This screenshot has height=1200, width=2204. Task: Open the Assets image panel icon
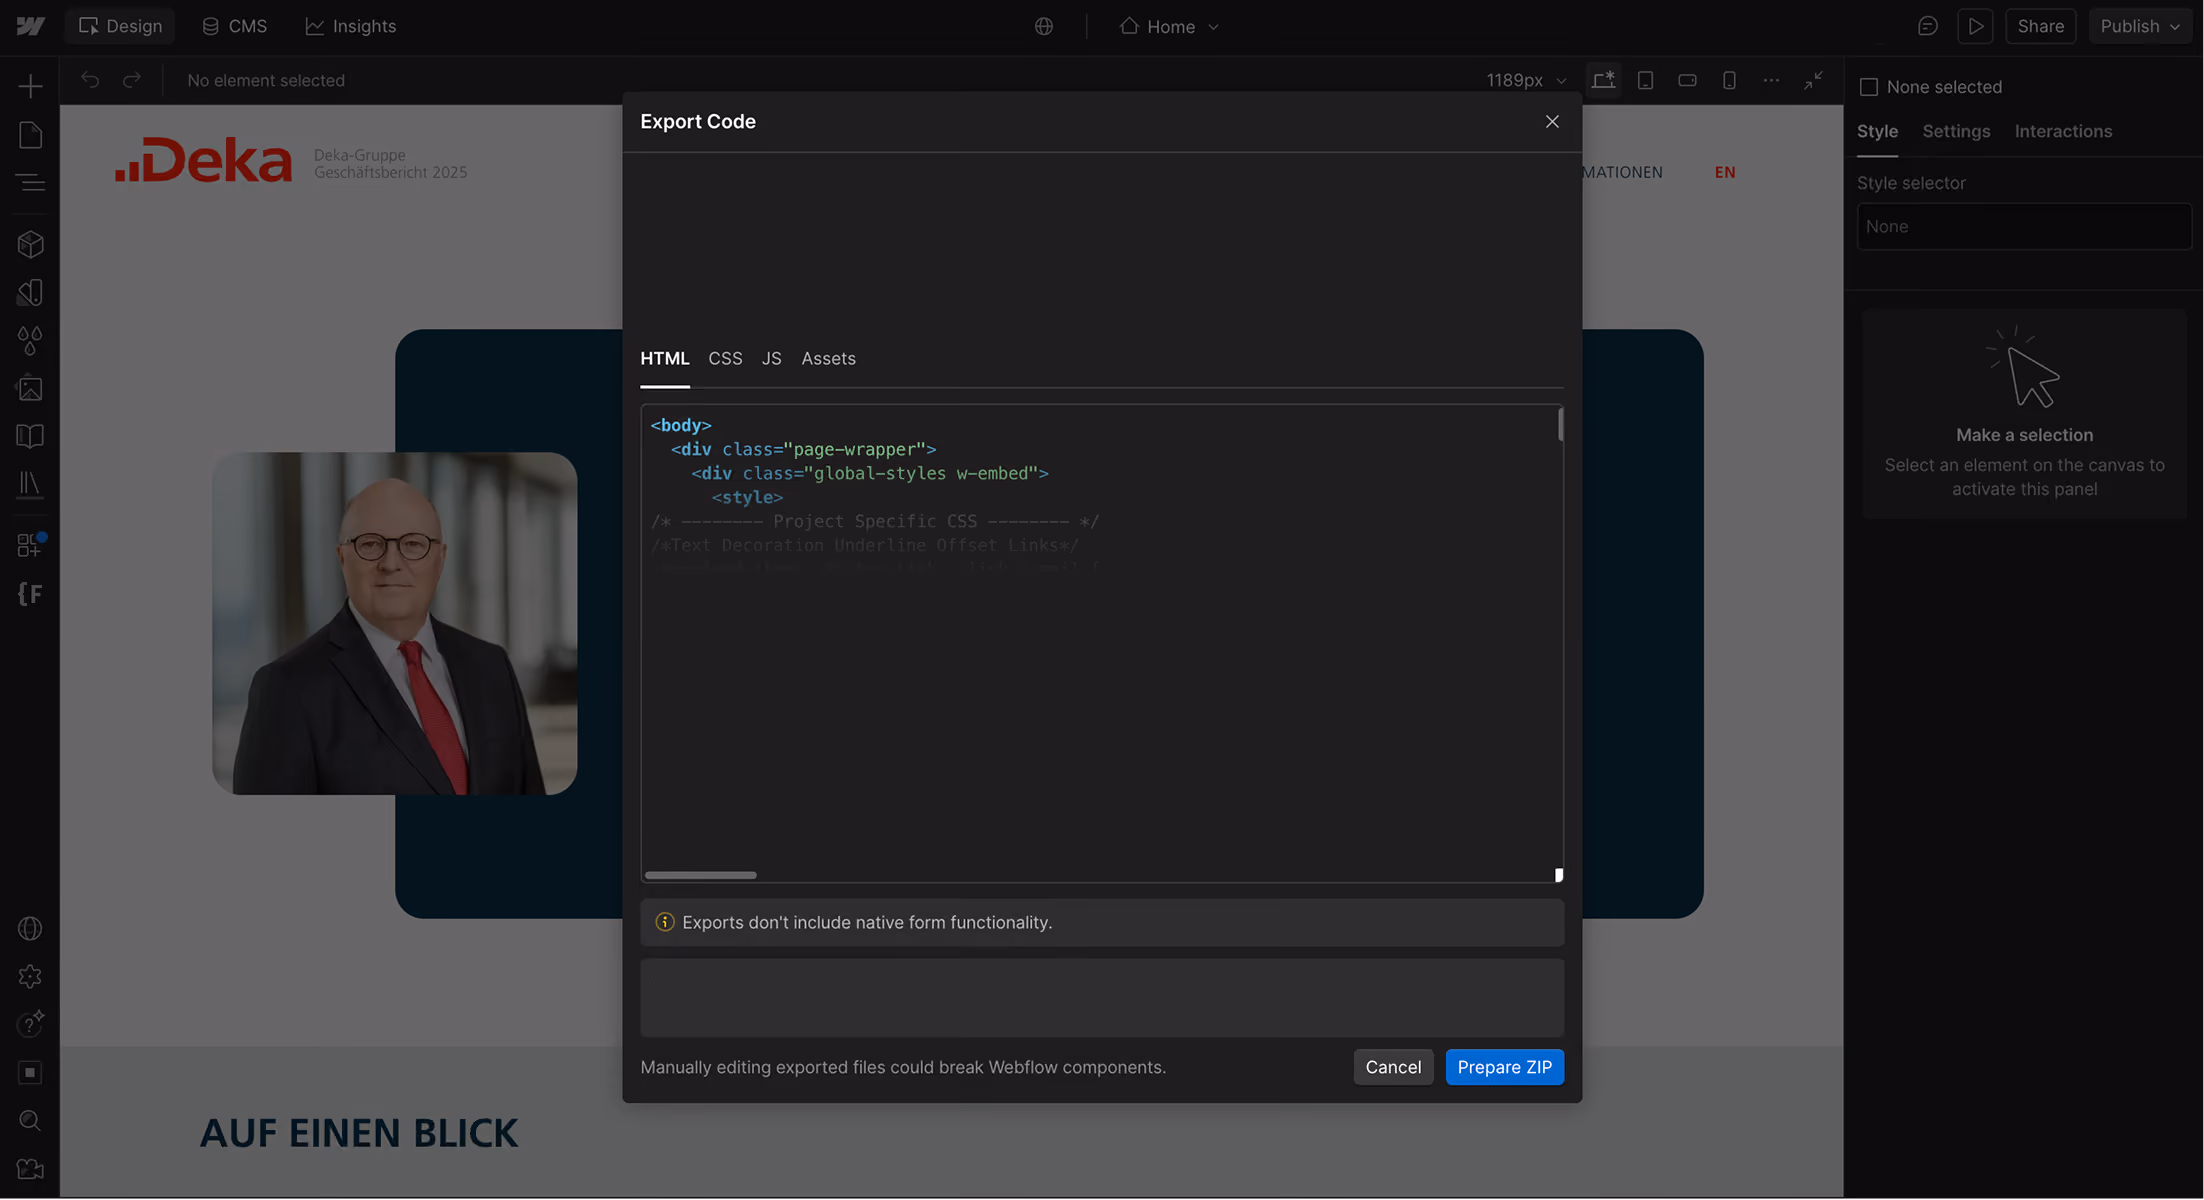pyautogui.click(x=30, y=388)
